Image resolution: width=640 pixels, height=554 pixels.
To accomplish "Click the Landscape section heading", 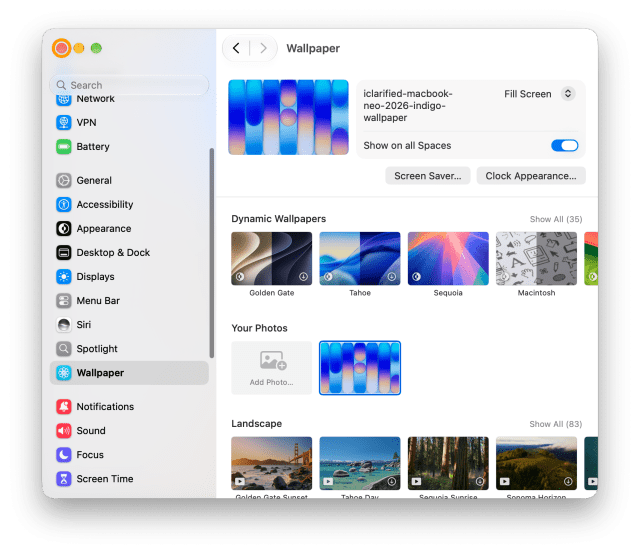I will [256, 424].
